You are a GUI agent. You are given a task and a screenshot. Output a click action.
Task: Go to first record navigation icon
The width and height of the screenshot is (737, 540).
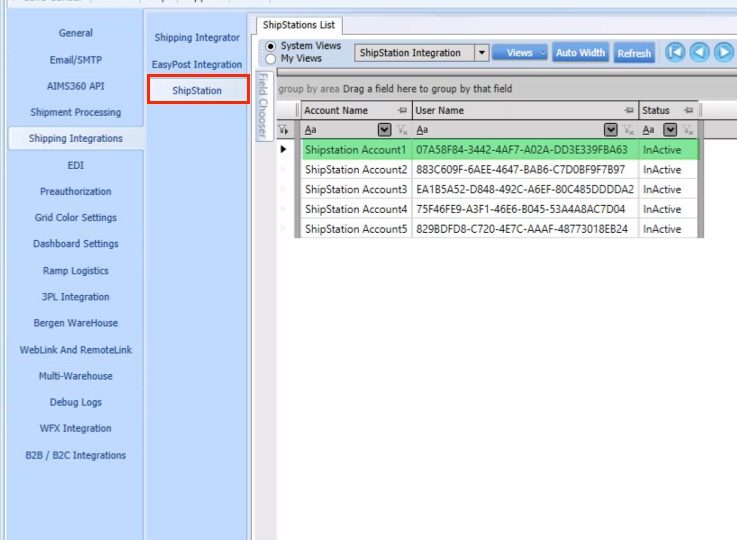coord(675,53)
